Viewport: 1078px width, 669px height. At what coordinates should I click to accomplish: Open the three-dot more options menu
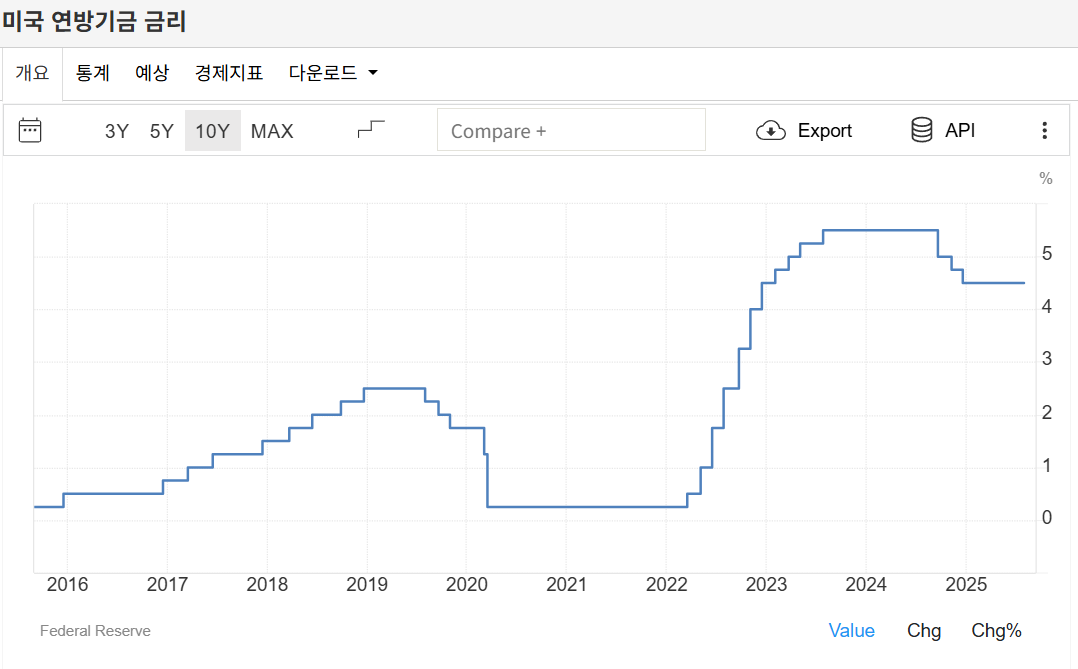click(x=1044, y=131)
